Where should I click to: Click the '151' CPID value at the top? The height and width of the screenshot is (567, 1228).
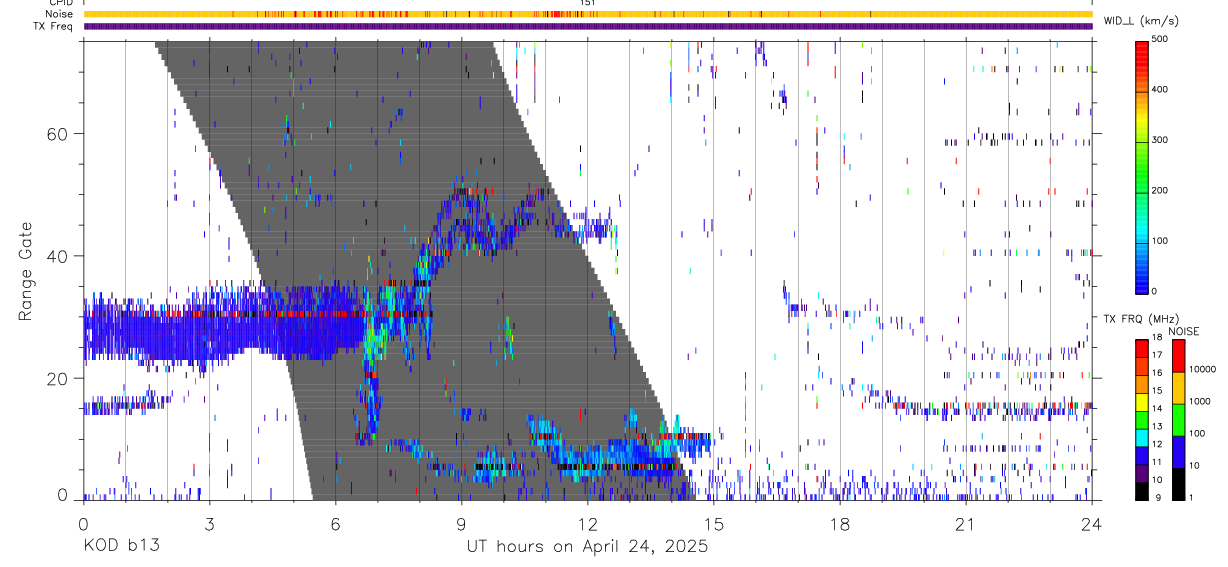[588, 3]
